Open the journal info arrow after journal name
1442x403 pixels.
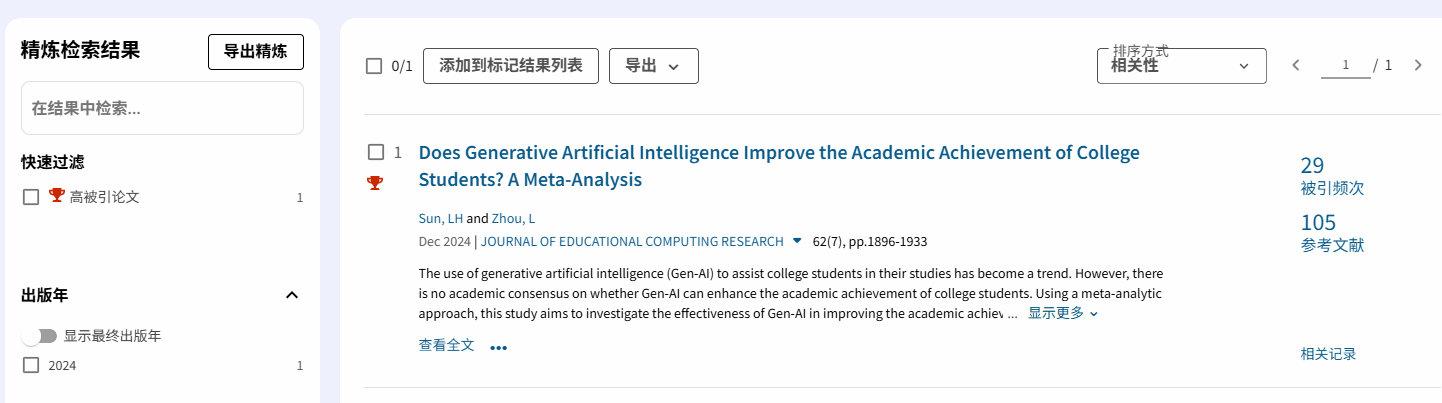[x=797, y=241]
